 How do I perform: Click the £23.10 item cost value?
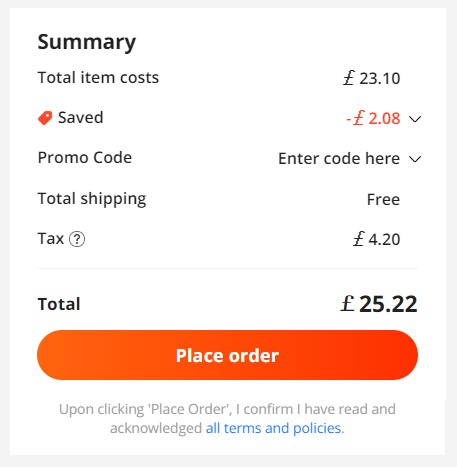click(372, 78)
